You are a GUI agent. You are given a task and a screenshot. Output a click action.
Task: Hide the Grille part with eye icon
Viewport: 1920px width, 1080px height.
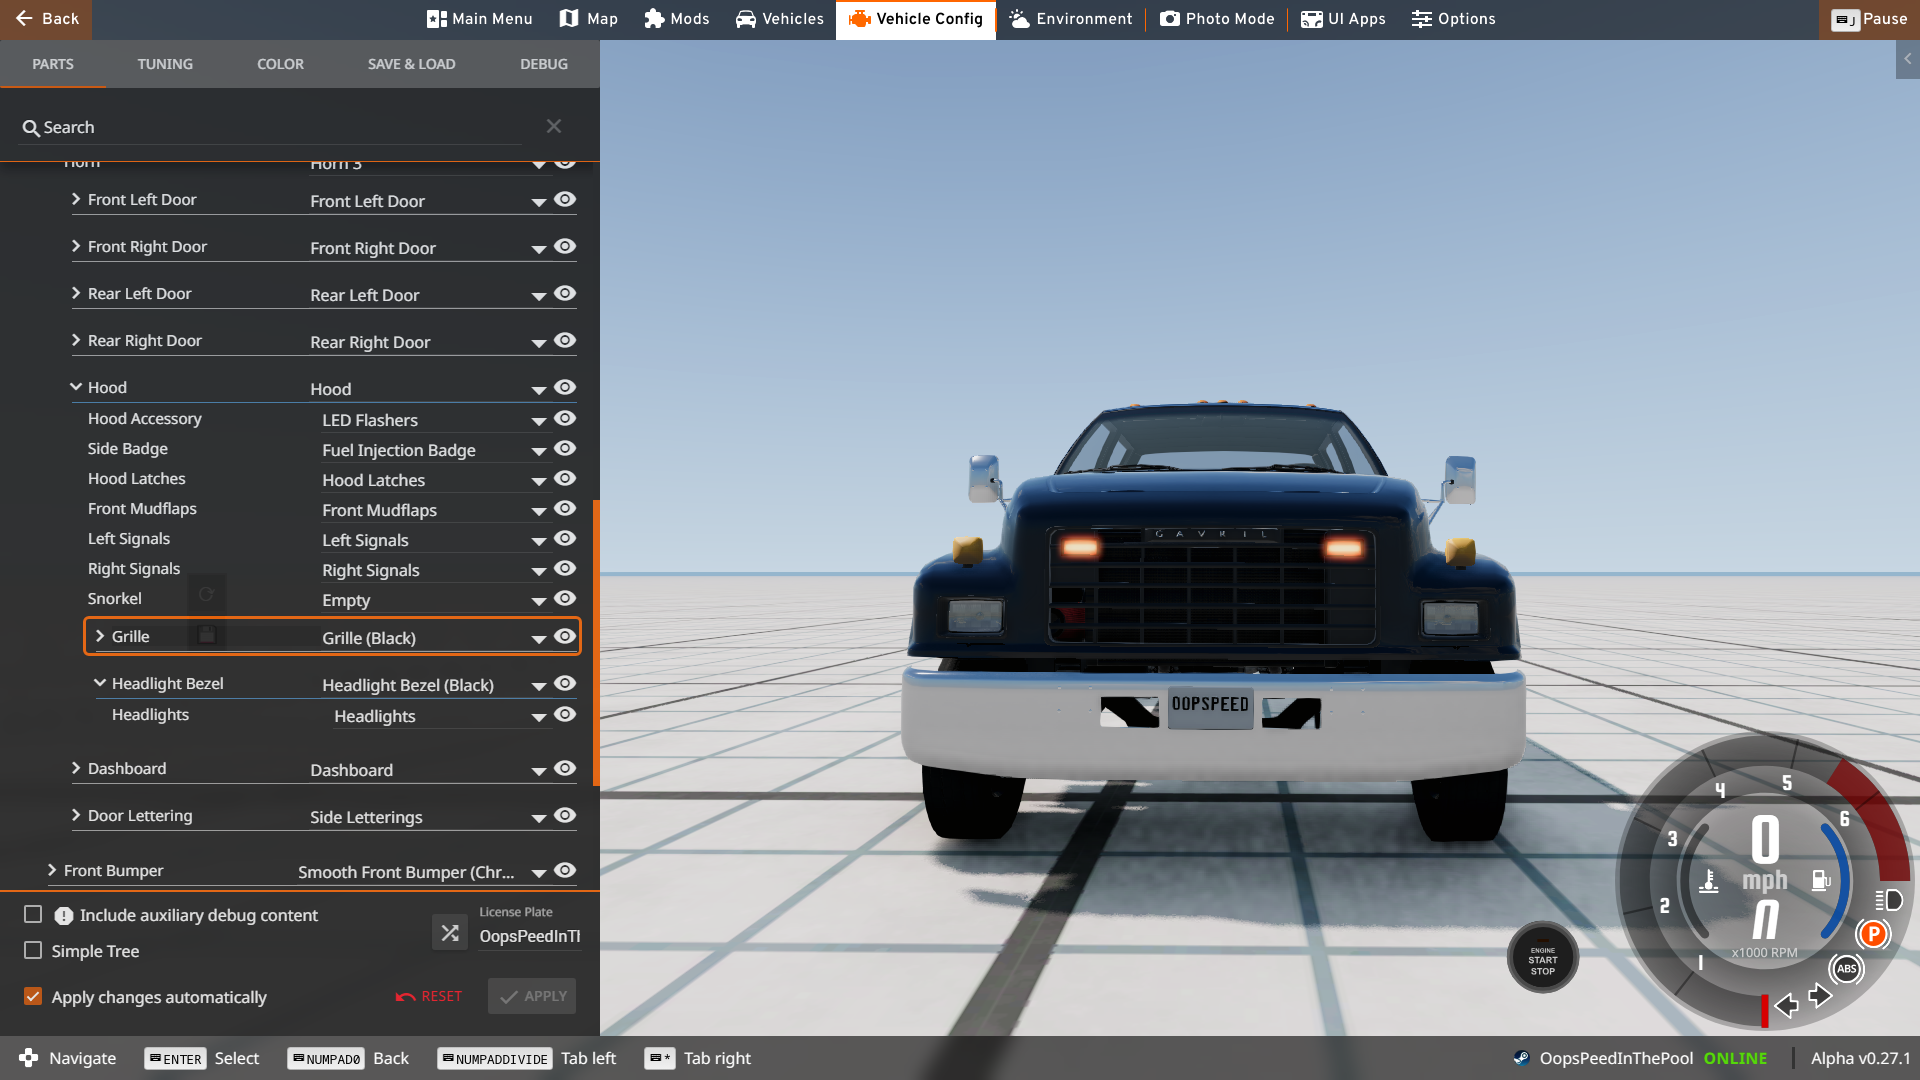coord(565,637)
